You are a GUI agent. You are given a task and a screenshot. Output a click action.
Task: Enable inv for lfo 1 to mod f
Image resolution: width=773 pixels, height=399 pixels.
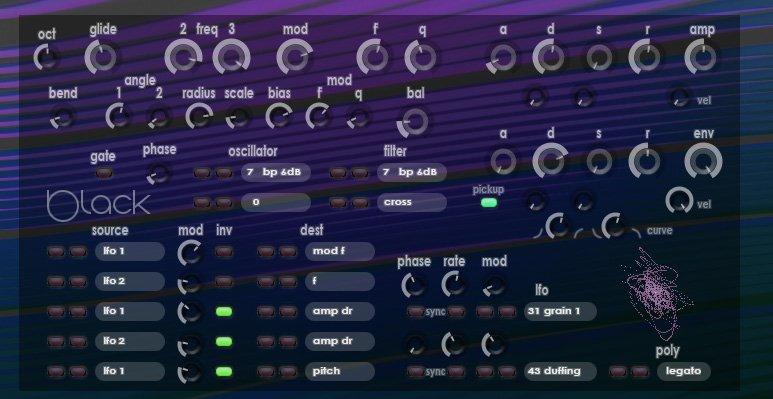click(x=224, y=252)
